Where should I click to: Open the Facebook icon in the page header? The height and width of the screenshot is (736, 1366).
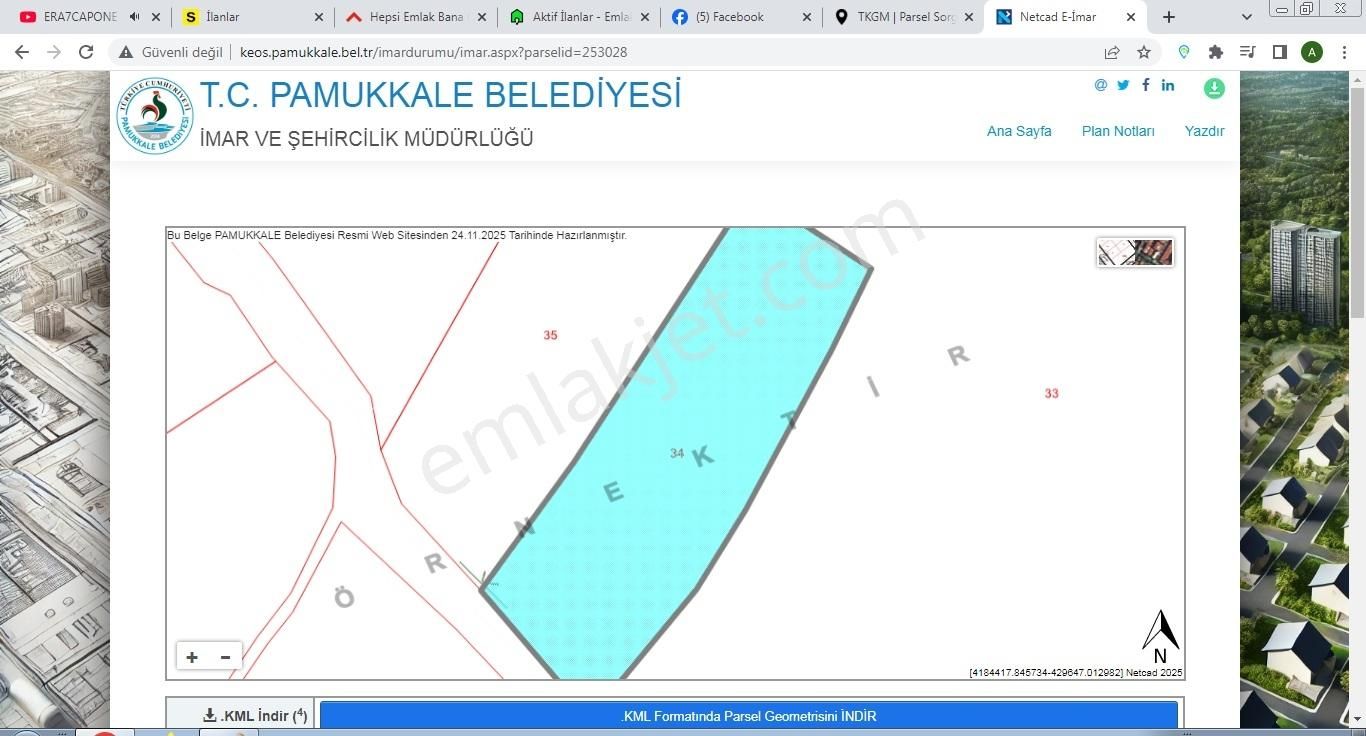1145,85
